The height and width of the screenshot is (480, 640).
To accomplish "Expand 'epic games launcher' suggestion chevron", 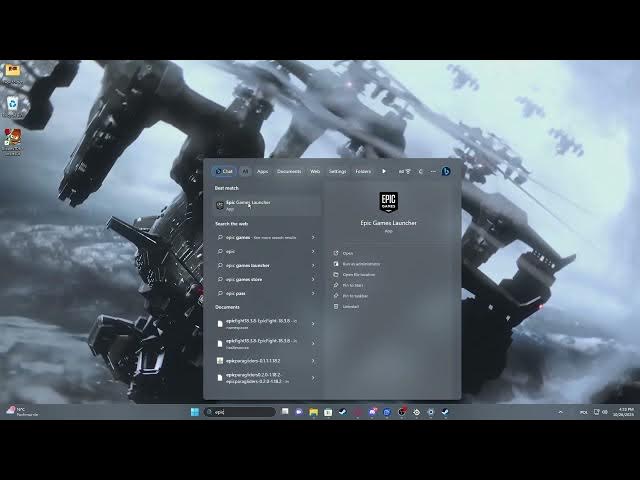I will [x=313, y=265].
